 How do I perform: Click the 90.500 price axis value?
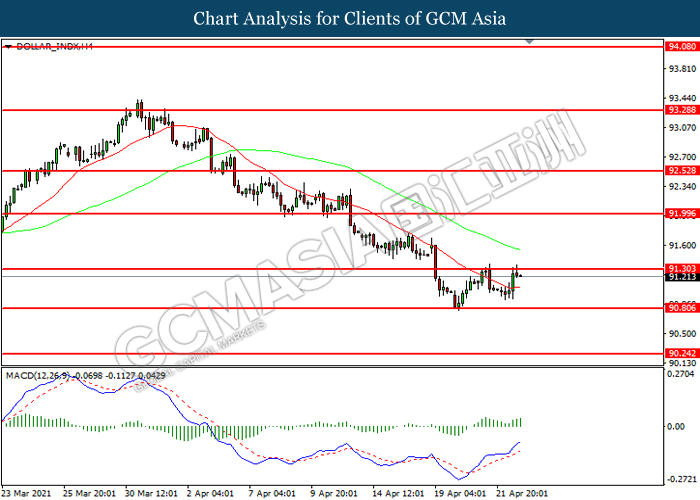click(x=682, y=333)
